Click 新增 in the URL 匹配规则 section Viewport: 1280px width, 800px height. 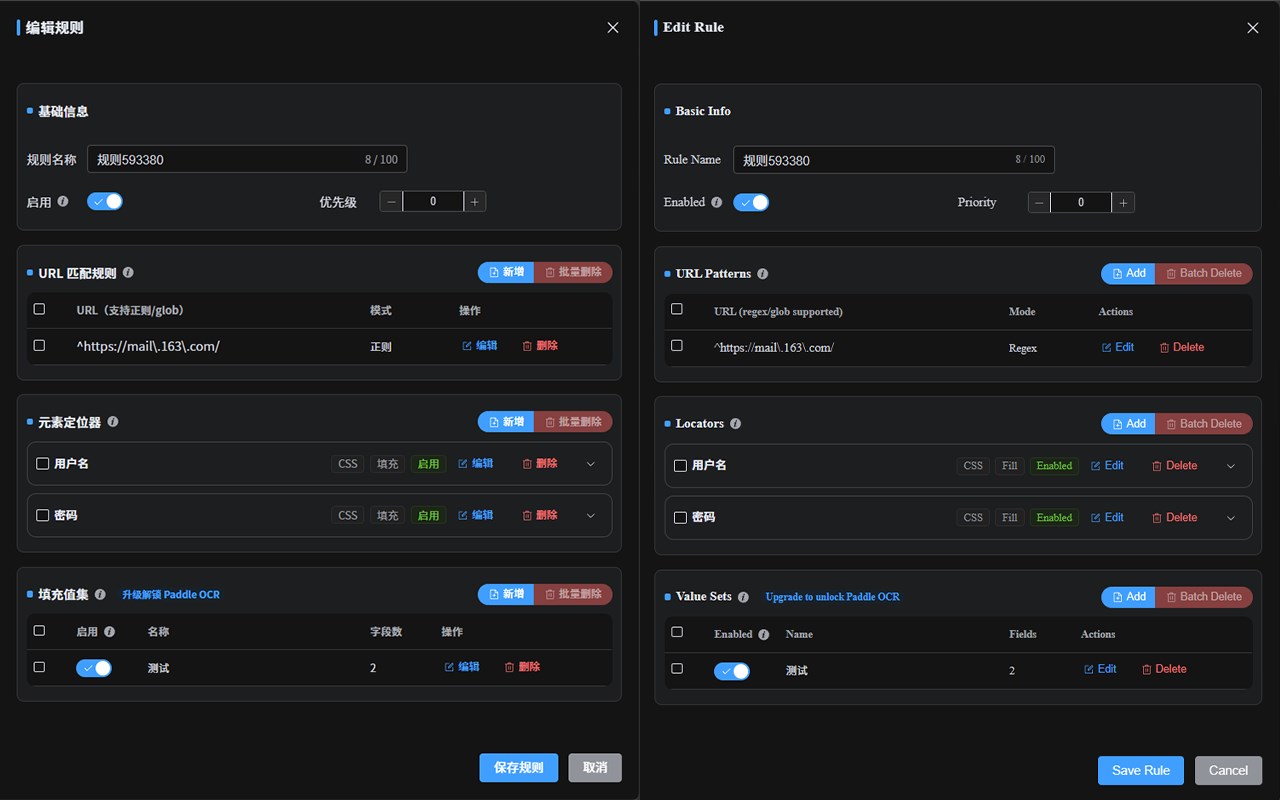[x=506, y=272]
